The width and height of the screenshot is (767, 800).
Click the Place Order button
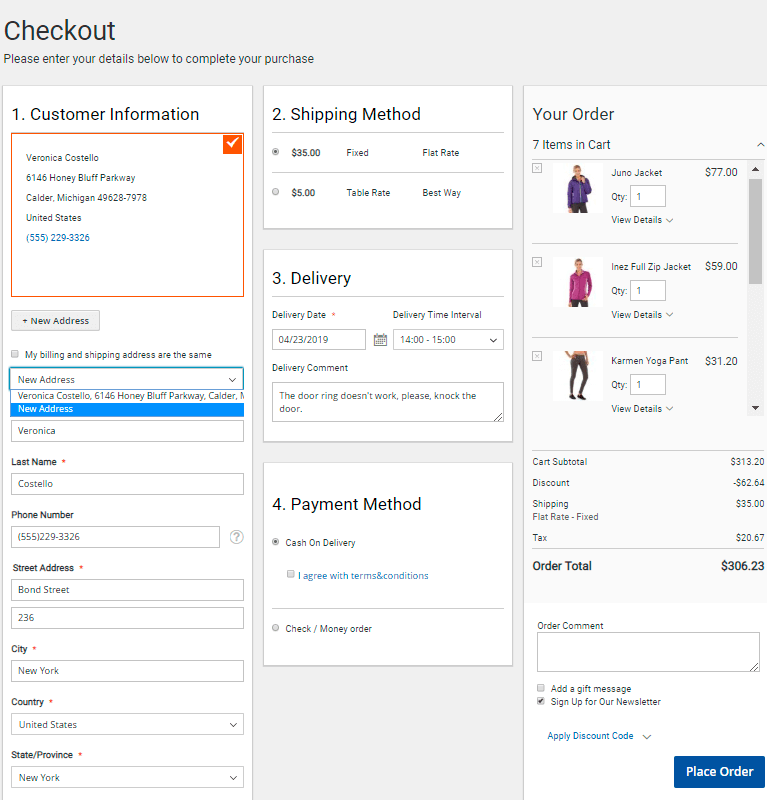point(719,771)
